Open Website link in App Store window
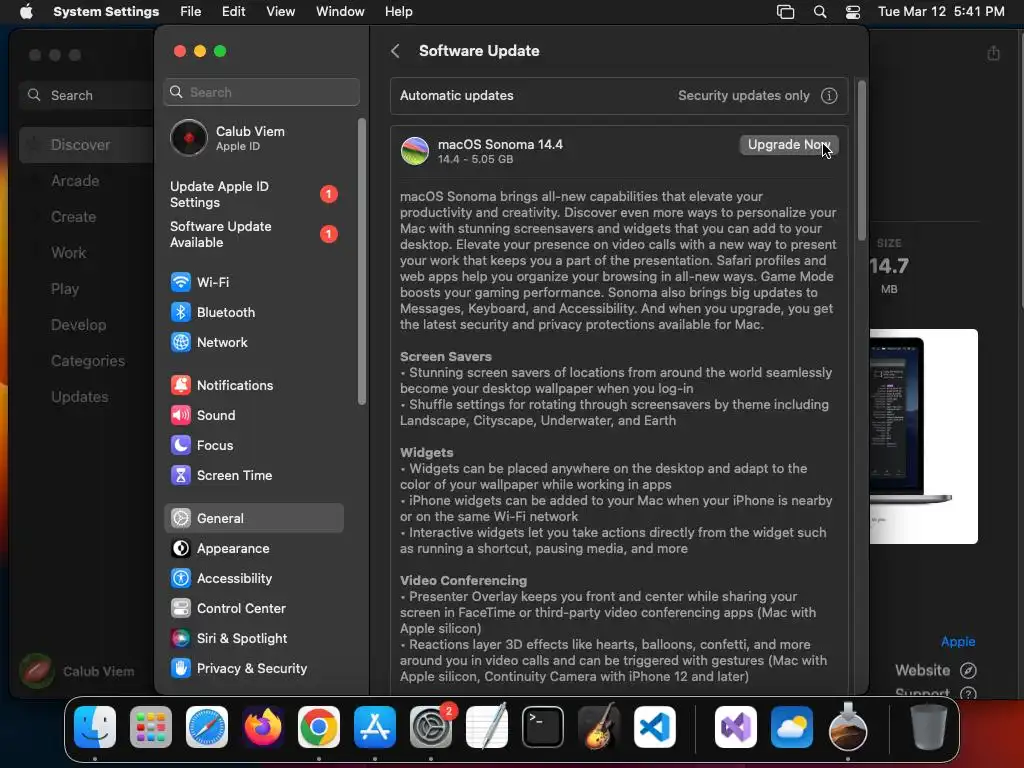Image resolution: width=1024 pixels, height=768 pixels. click(935, 671)
